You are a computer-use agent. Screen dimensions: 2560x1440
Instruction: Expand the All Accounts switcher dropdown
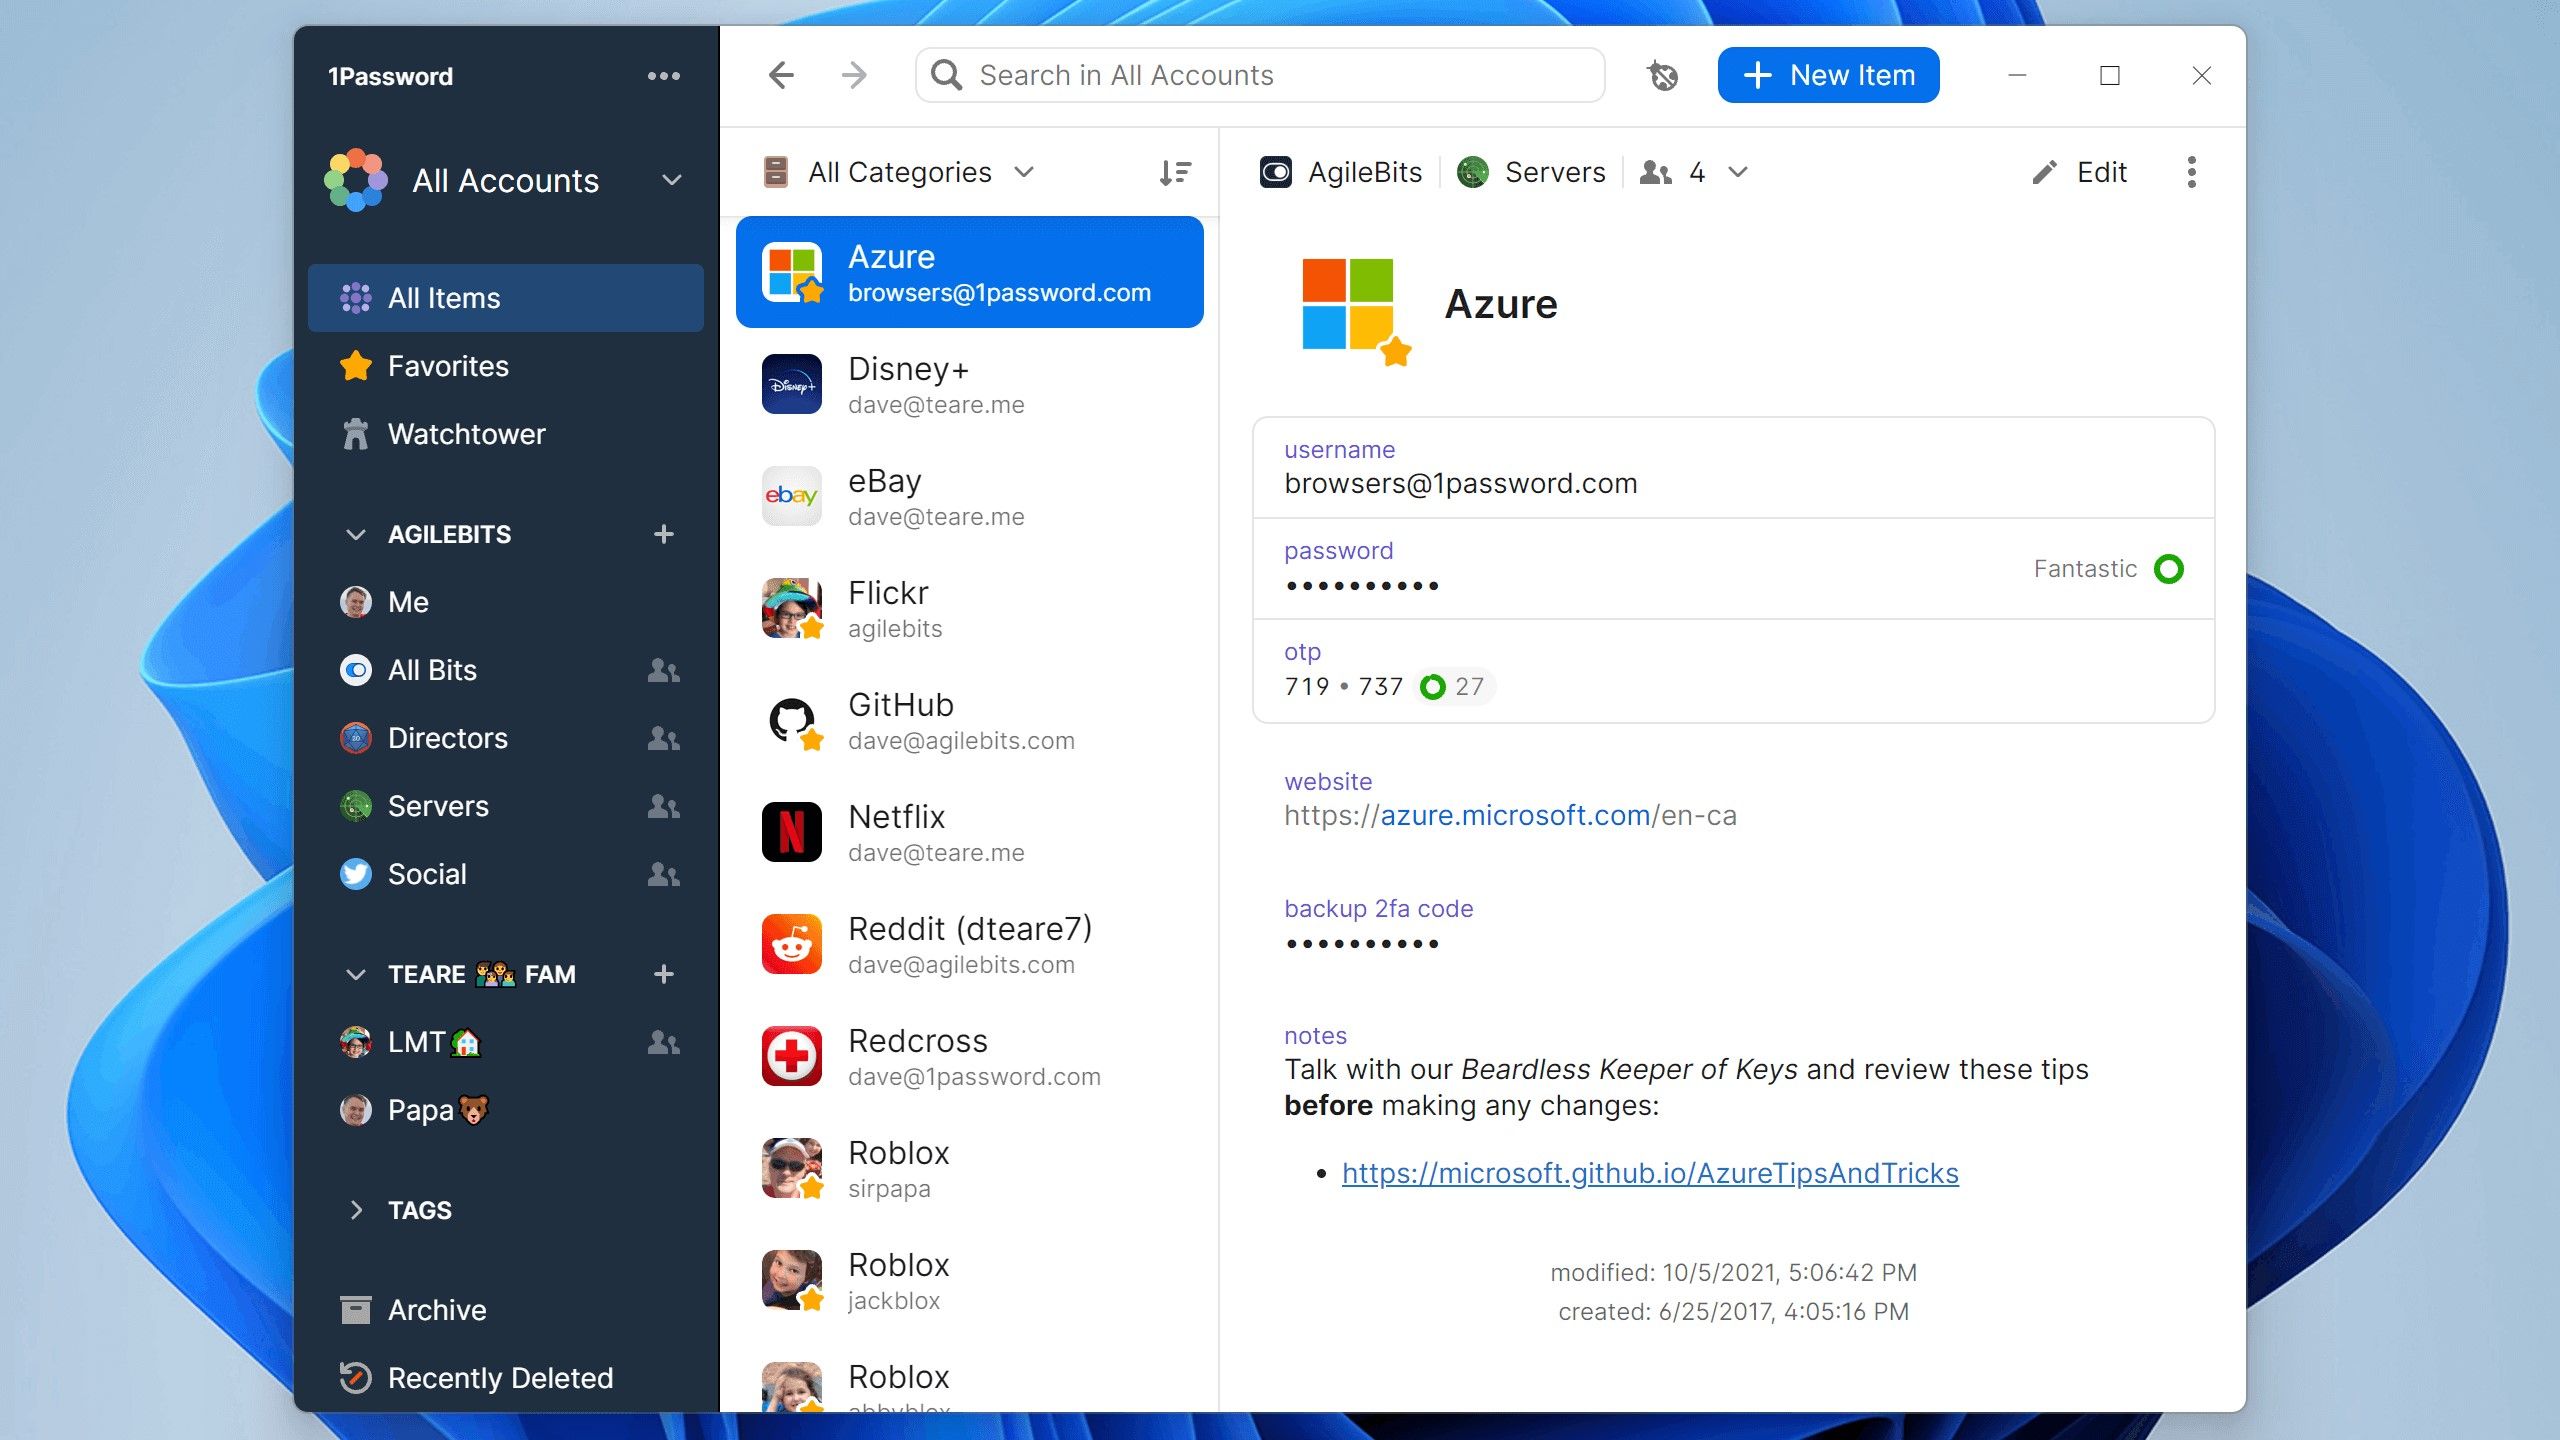[672, 180]
